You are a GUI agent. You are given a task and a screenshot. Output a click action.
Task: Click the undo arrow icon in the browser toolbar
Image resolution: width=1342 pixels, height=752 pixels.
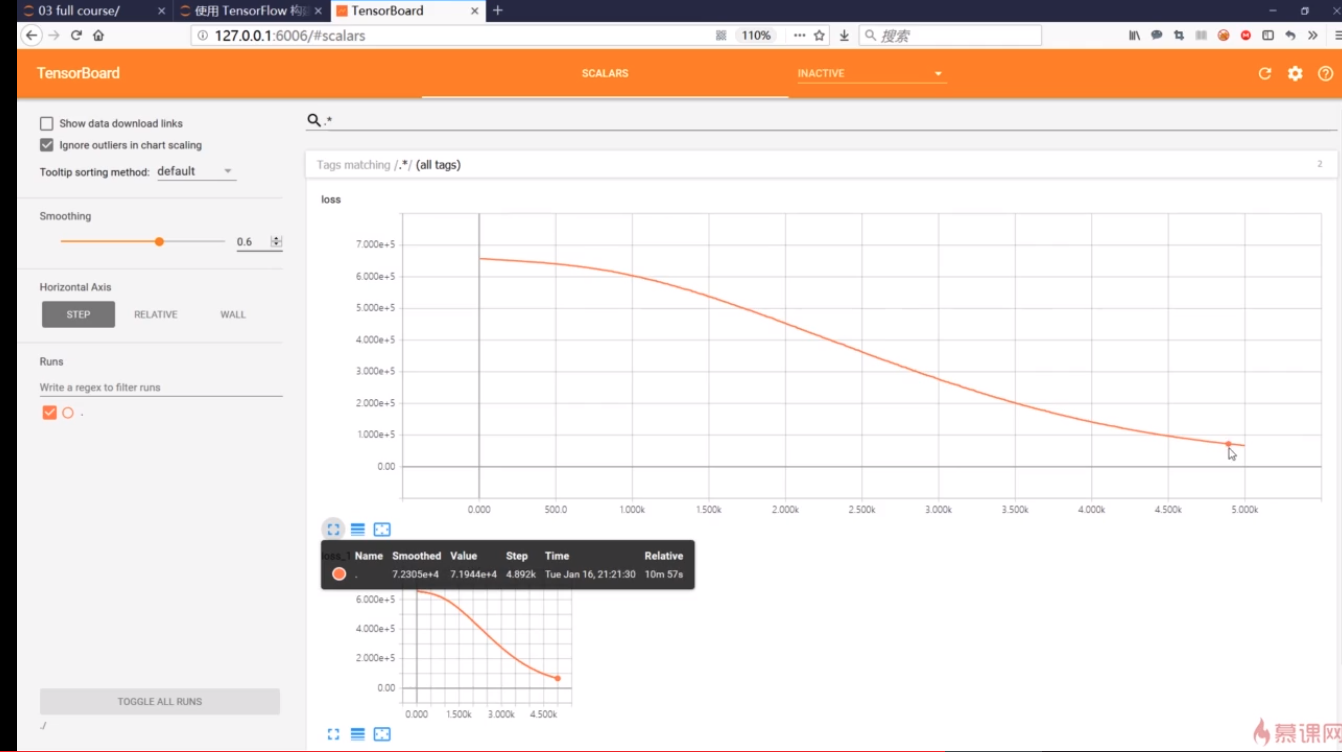click(1290, 35)
